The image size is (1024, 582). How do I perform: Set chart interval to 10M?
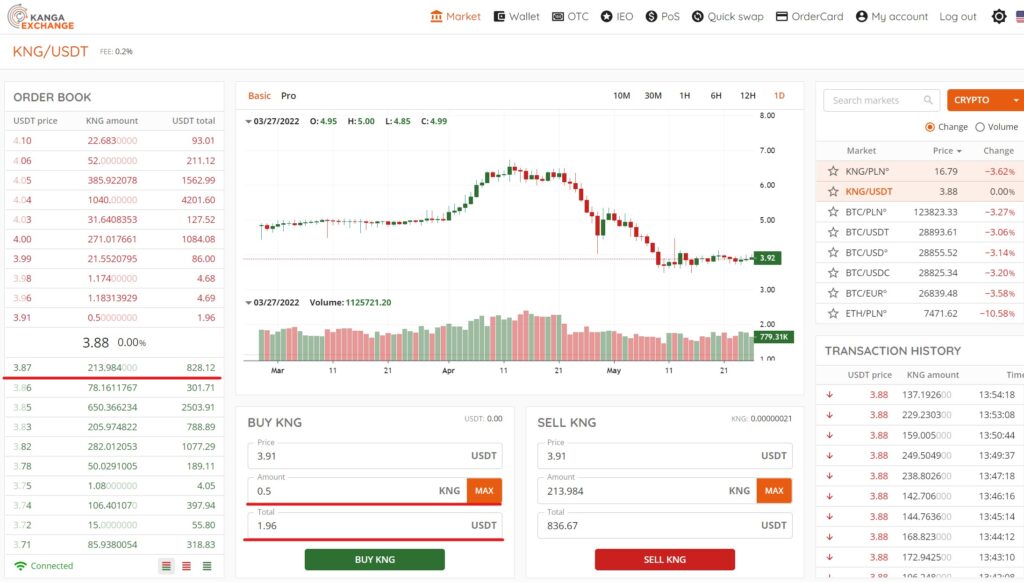pyautogui.click(x=622, y=95)
